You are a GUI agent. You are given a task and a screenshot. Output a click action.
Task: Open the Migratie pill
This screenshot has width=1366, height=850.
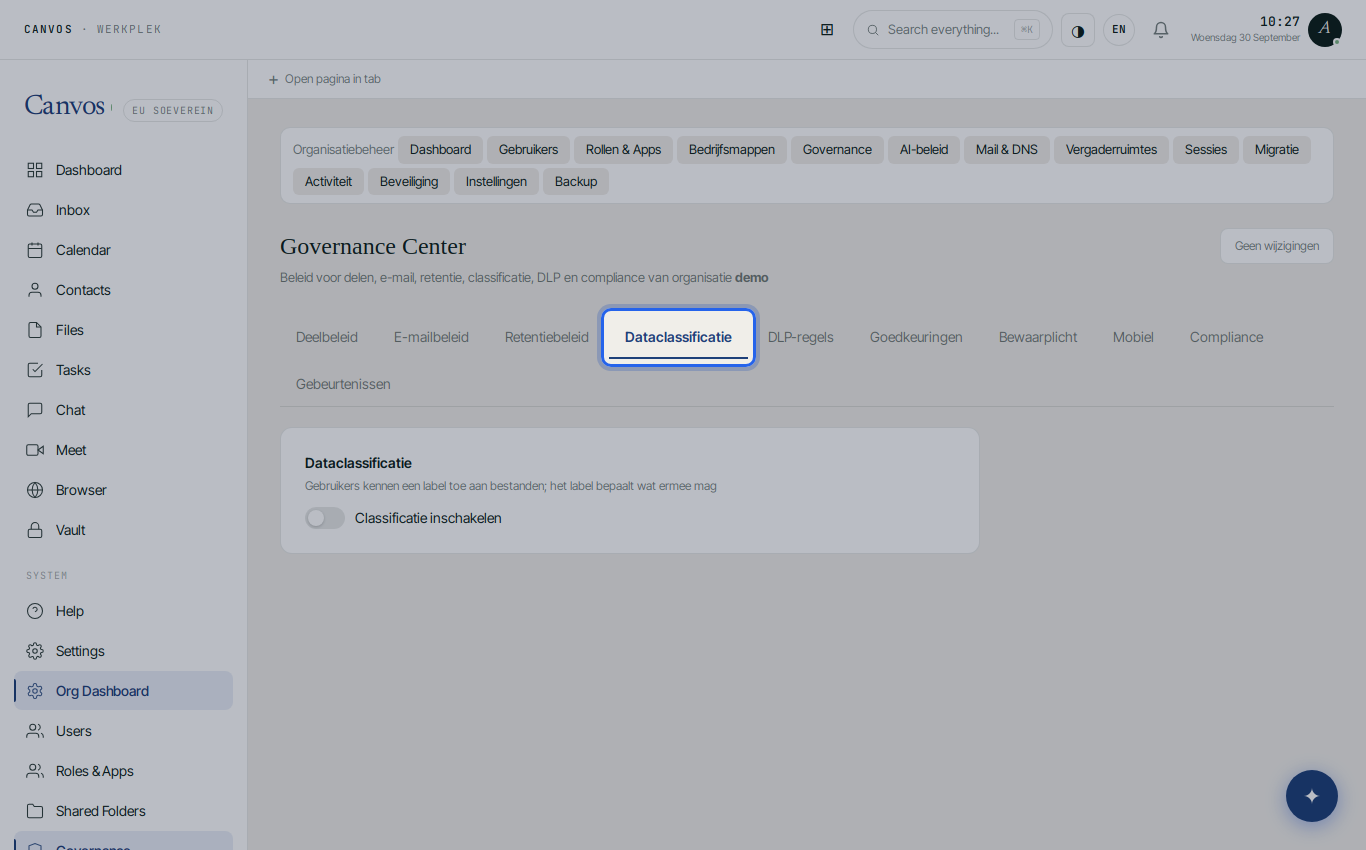(1277, 150)
